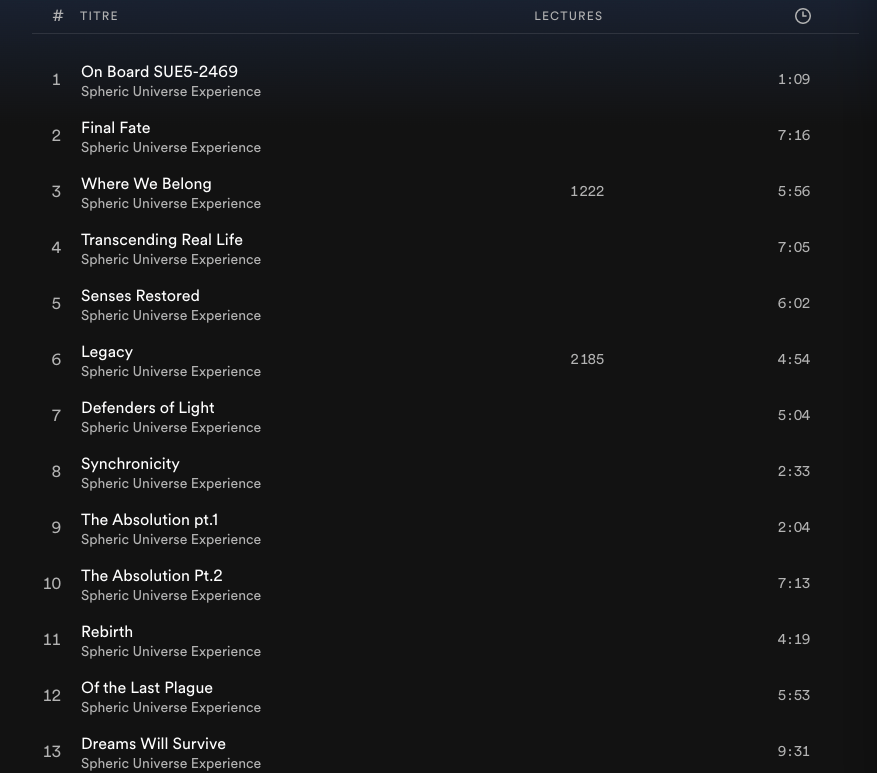This screenshot has width=877, height=773.
Task: Open artist link under Synchronicity
Action: pyautogui.click(x=171, y=483)
